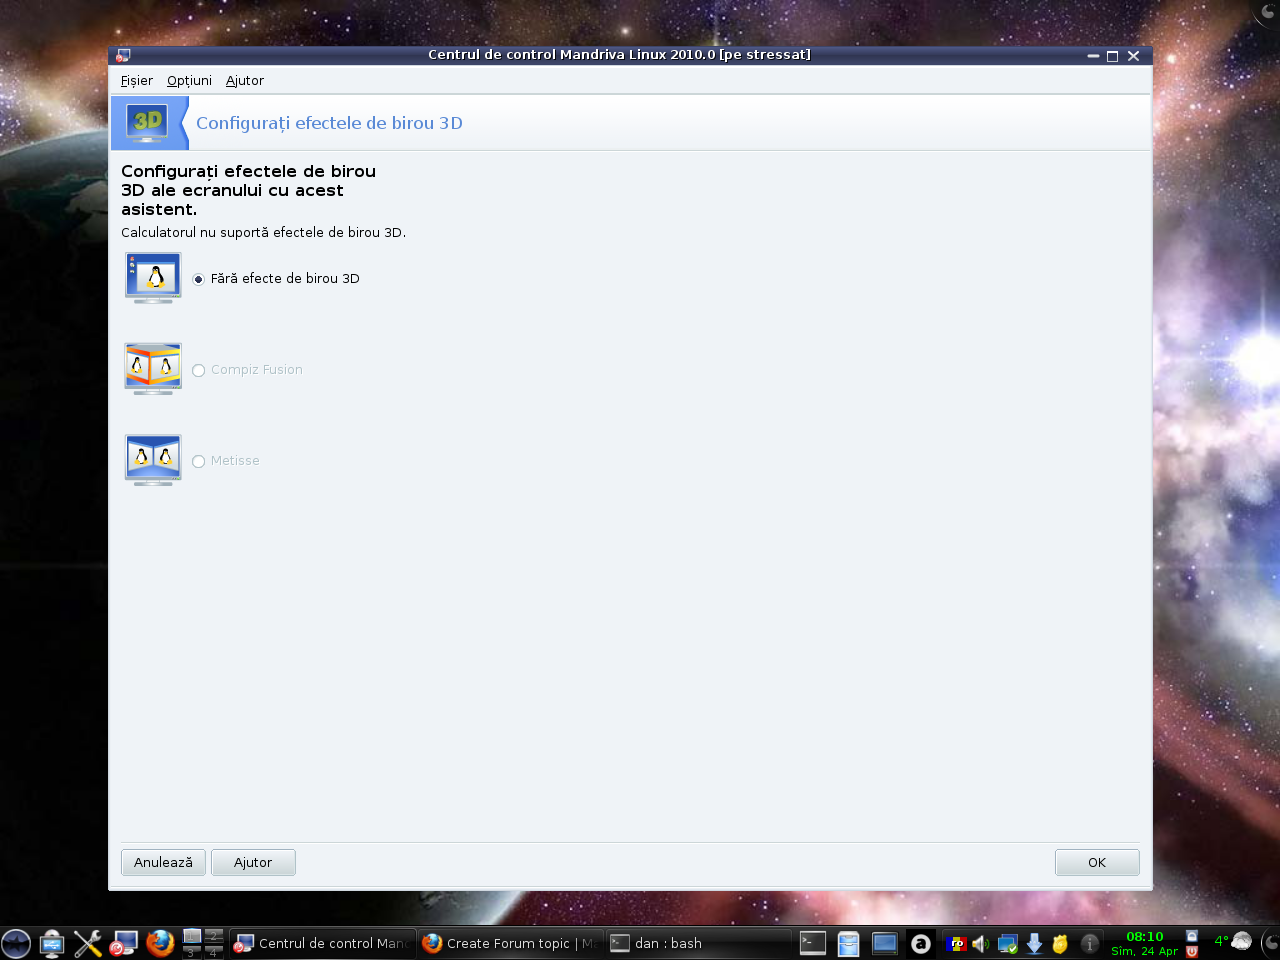Click the Anulează button
Viewport: 1280px width, 960px height.
(163, 862)
